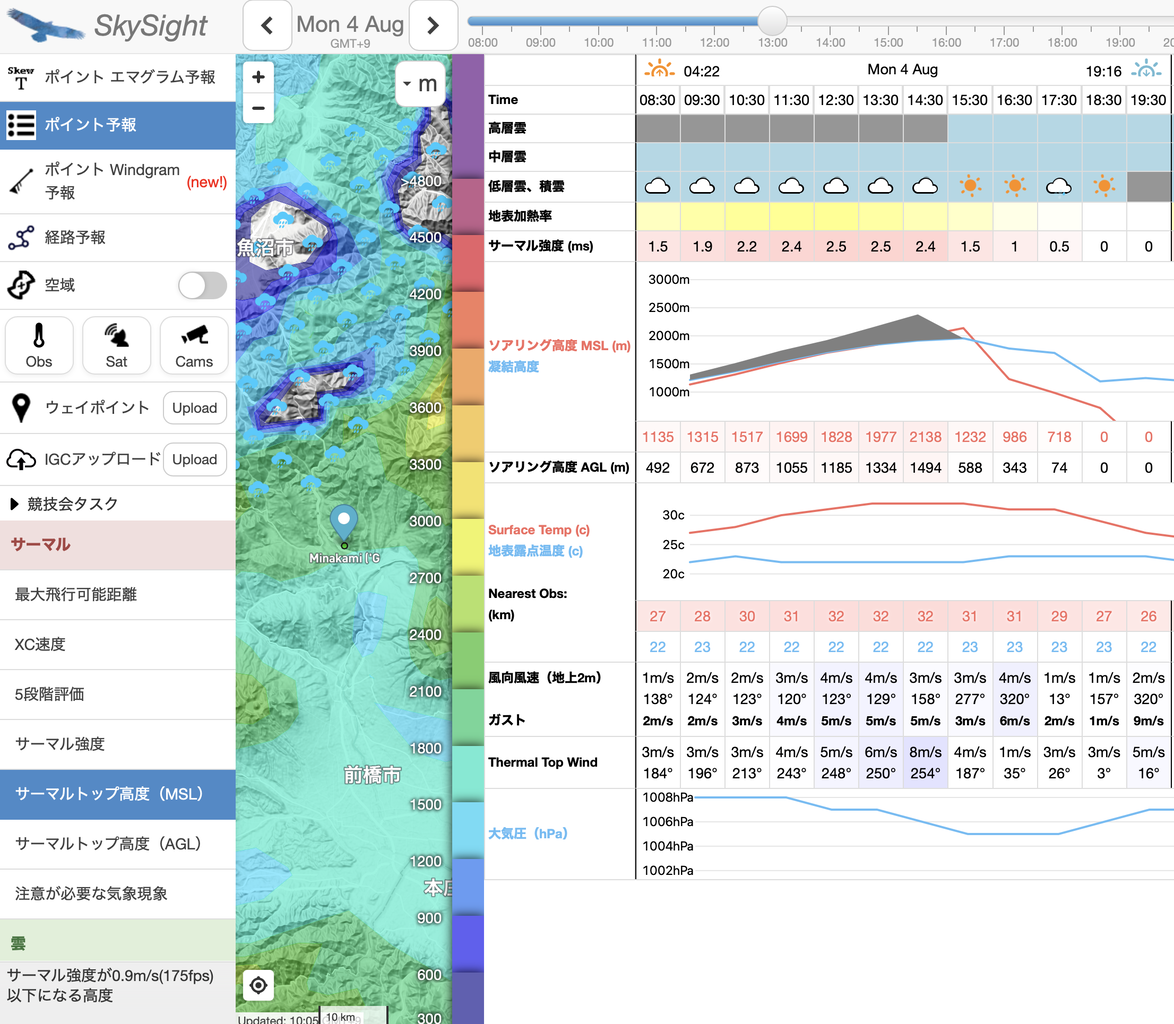
Task: Click soaring height MSL value 2138
Action: [x=925, y=437]
